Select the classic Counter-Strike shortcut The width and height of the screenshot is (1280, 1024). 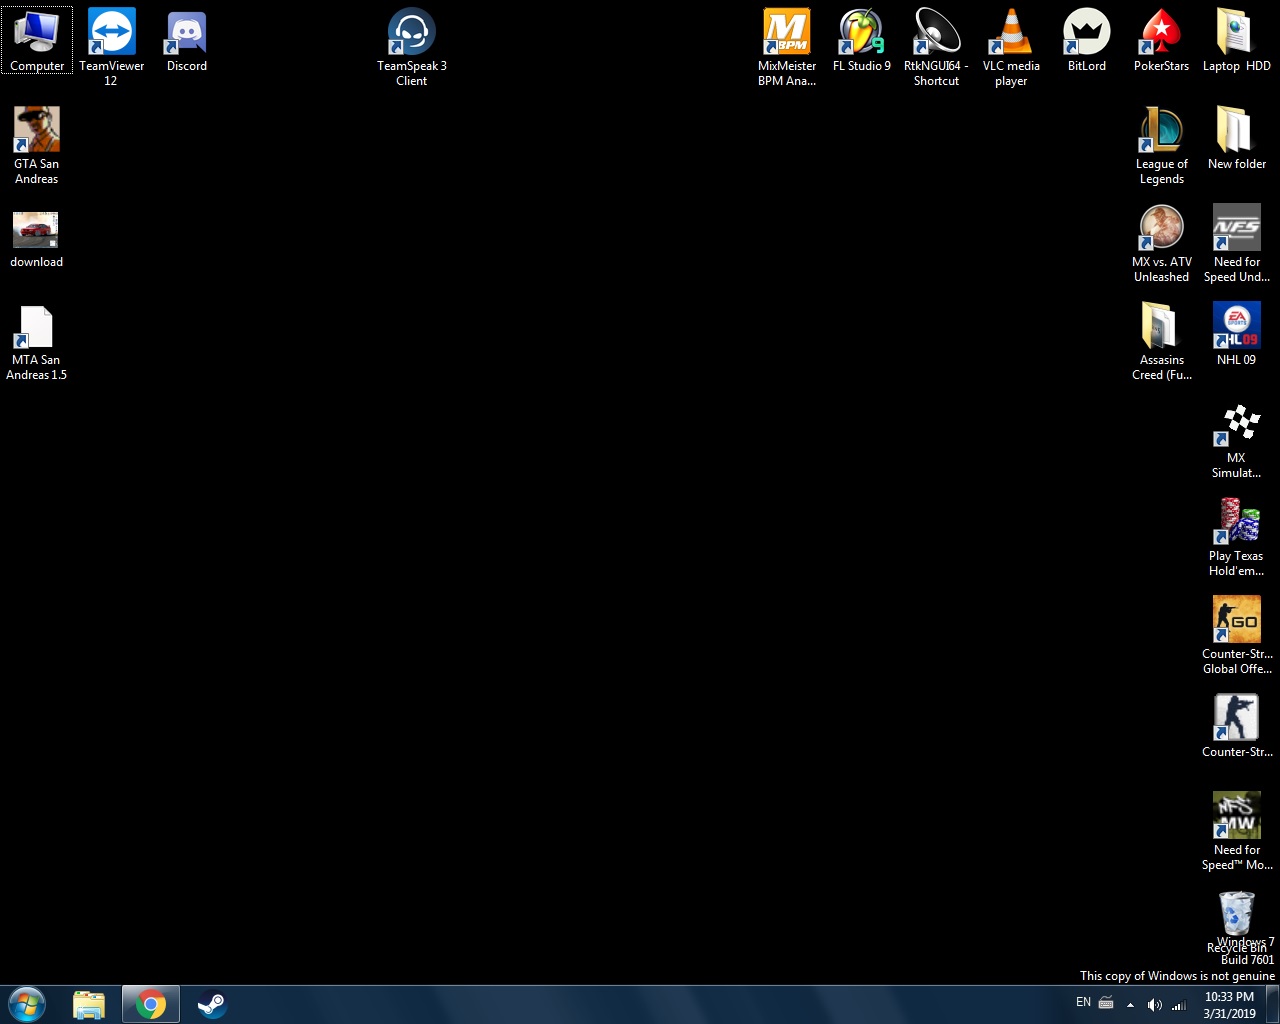pyautogui.click(x=1237, y=726)
